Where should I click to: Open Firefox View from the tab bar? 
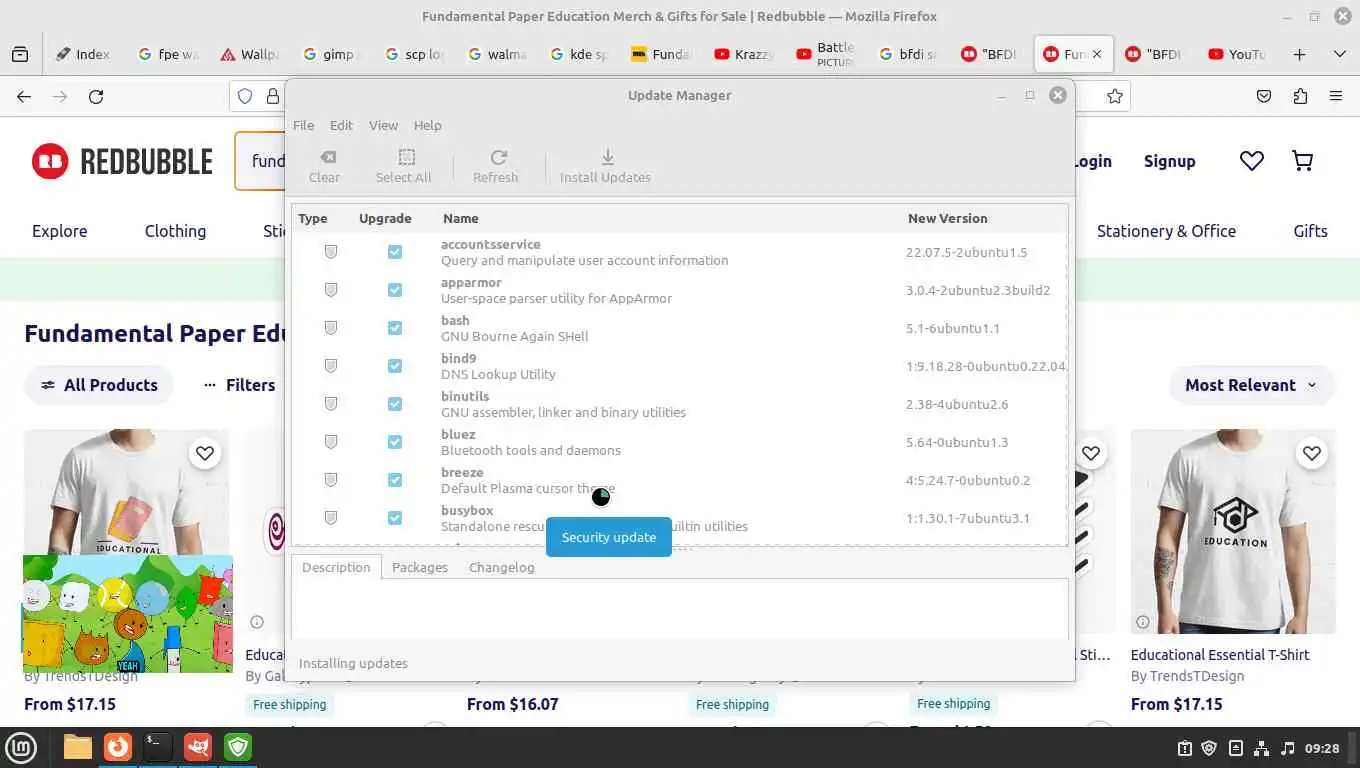pyautogui.click(x=20, y=54)
